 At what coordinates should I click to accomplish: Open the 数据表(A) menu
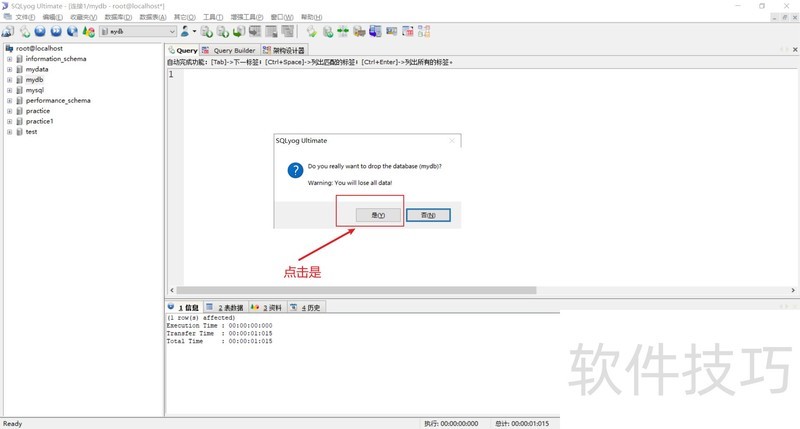pyautogui.click(x=153, y=17)
